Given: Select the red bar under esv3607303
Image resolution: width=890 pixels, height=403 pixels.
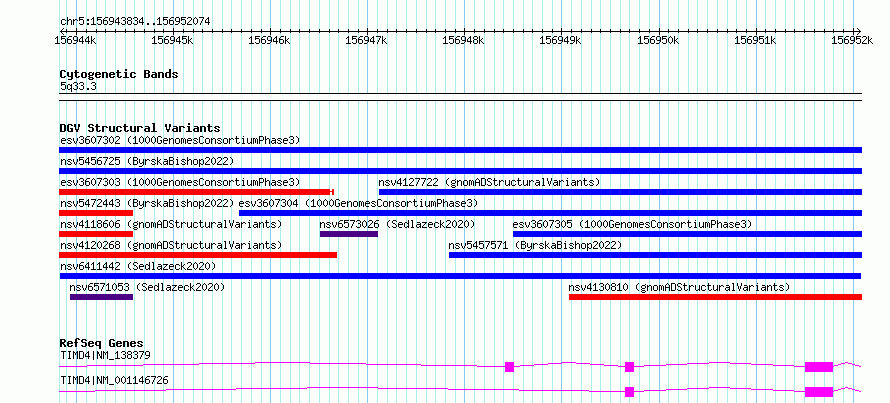Looking at the screenshot, I should pos(196,192).
